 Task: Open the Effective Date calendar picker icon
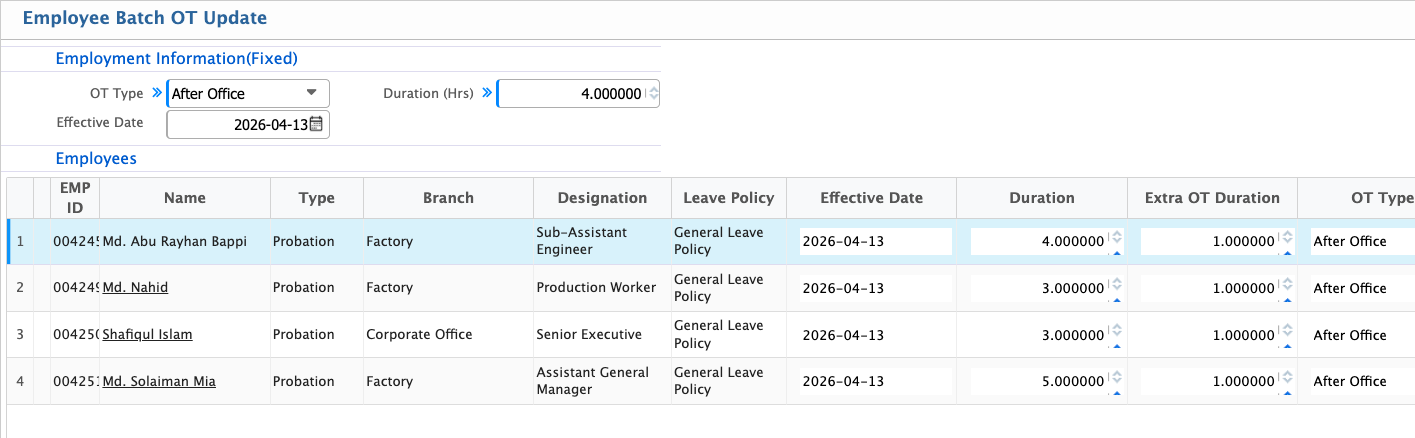[x=316, y=125]
